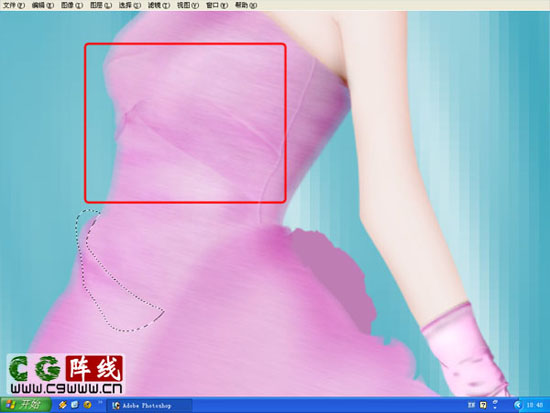Image resolution: width=550 pixels, height=413 pixels.
Task: Open the 视图 (View) menu
Action: point(188,5)
